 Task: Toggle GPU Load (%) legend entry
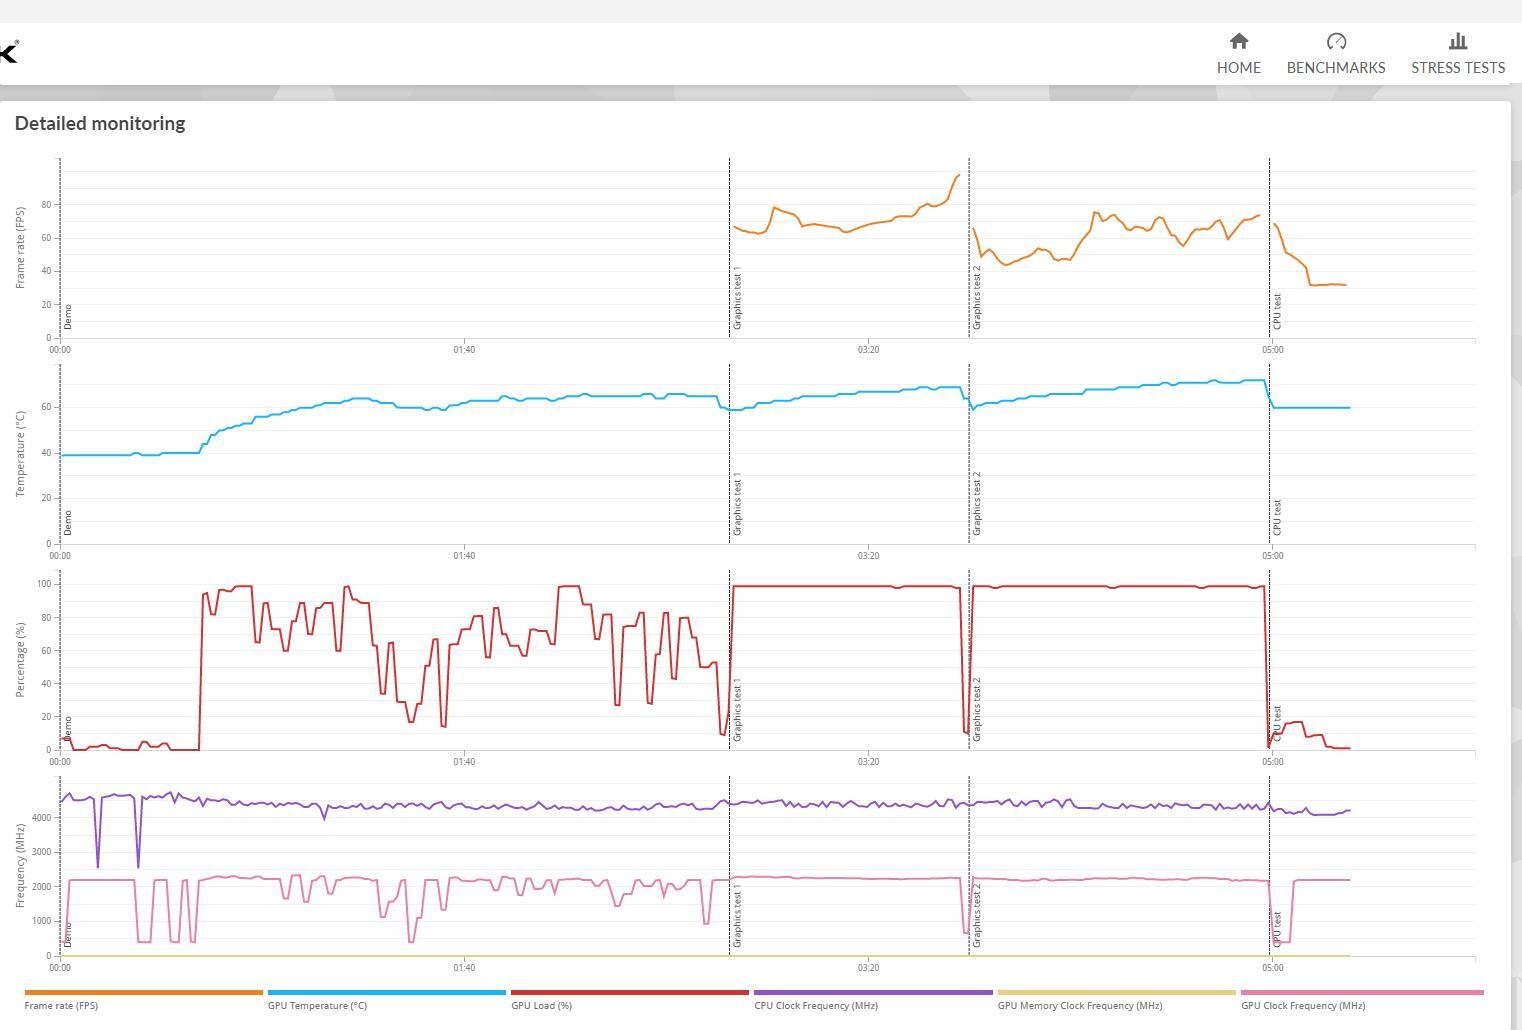point(541,1005)
